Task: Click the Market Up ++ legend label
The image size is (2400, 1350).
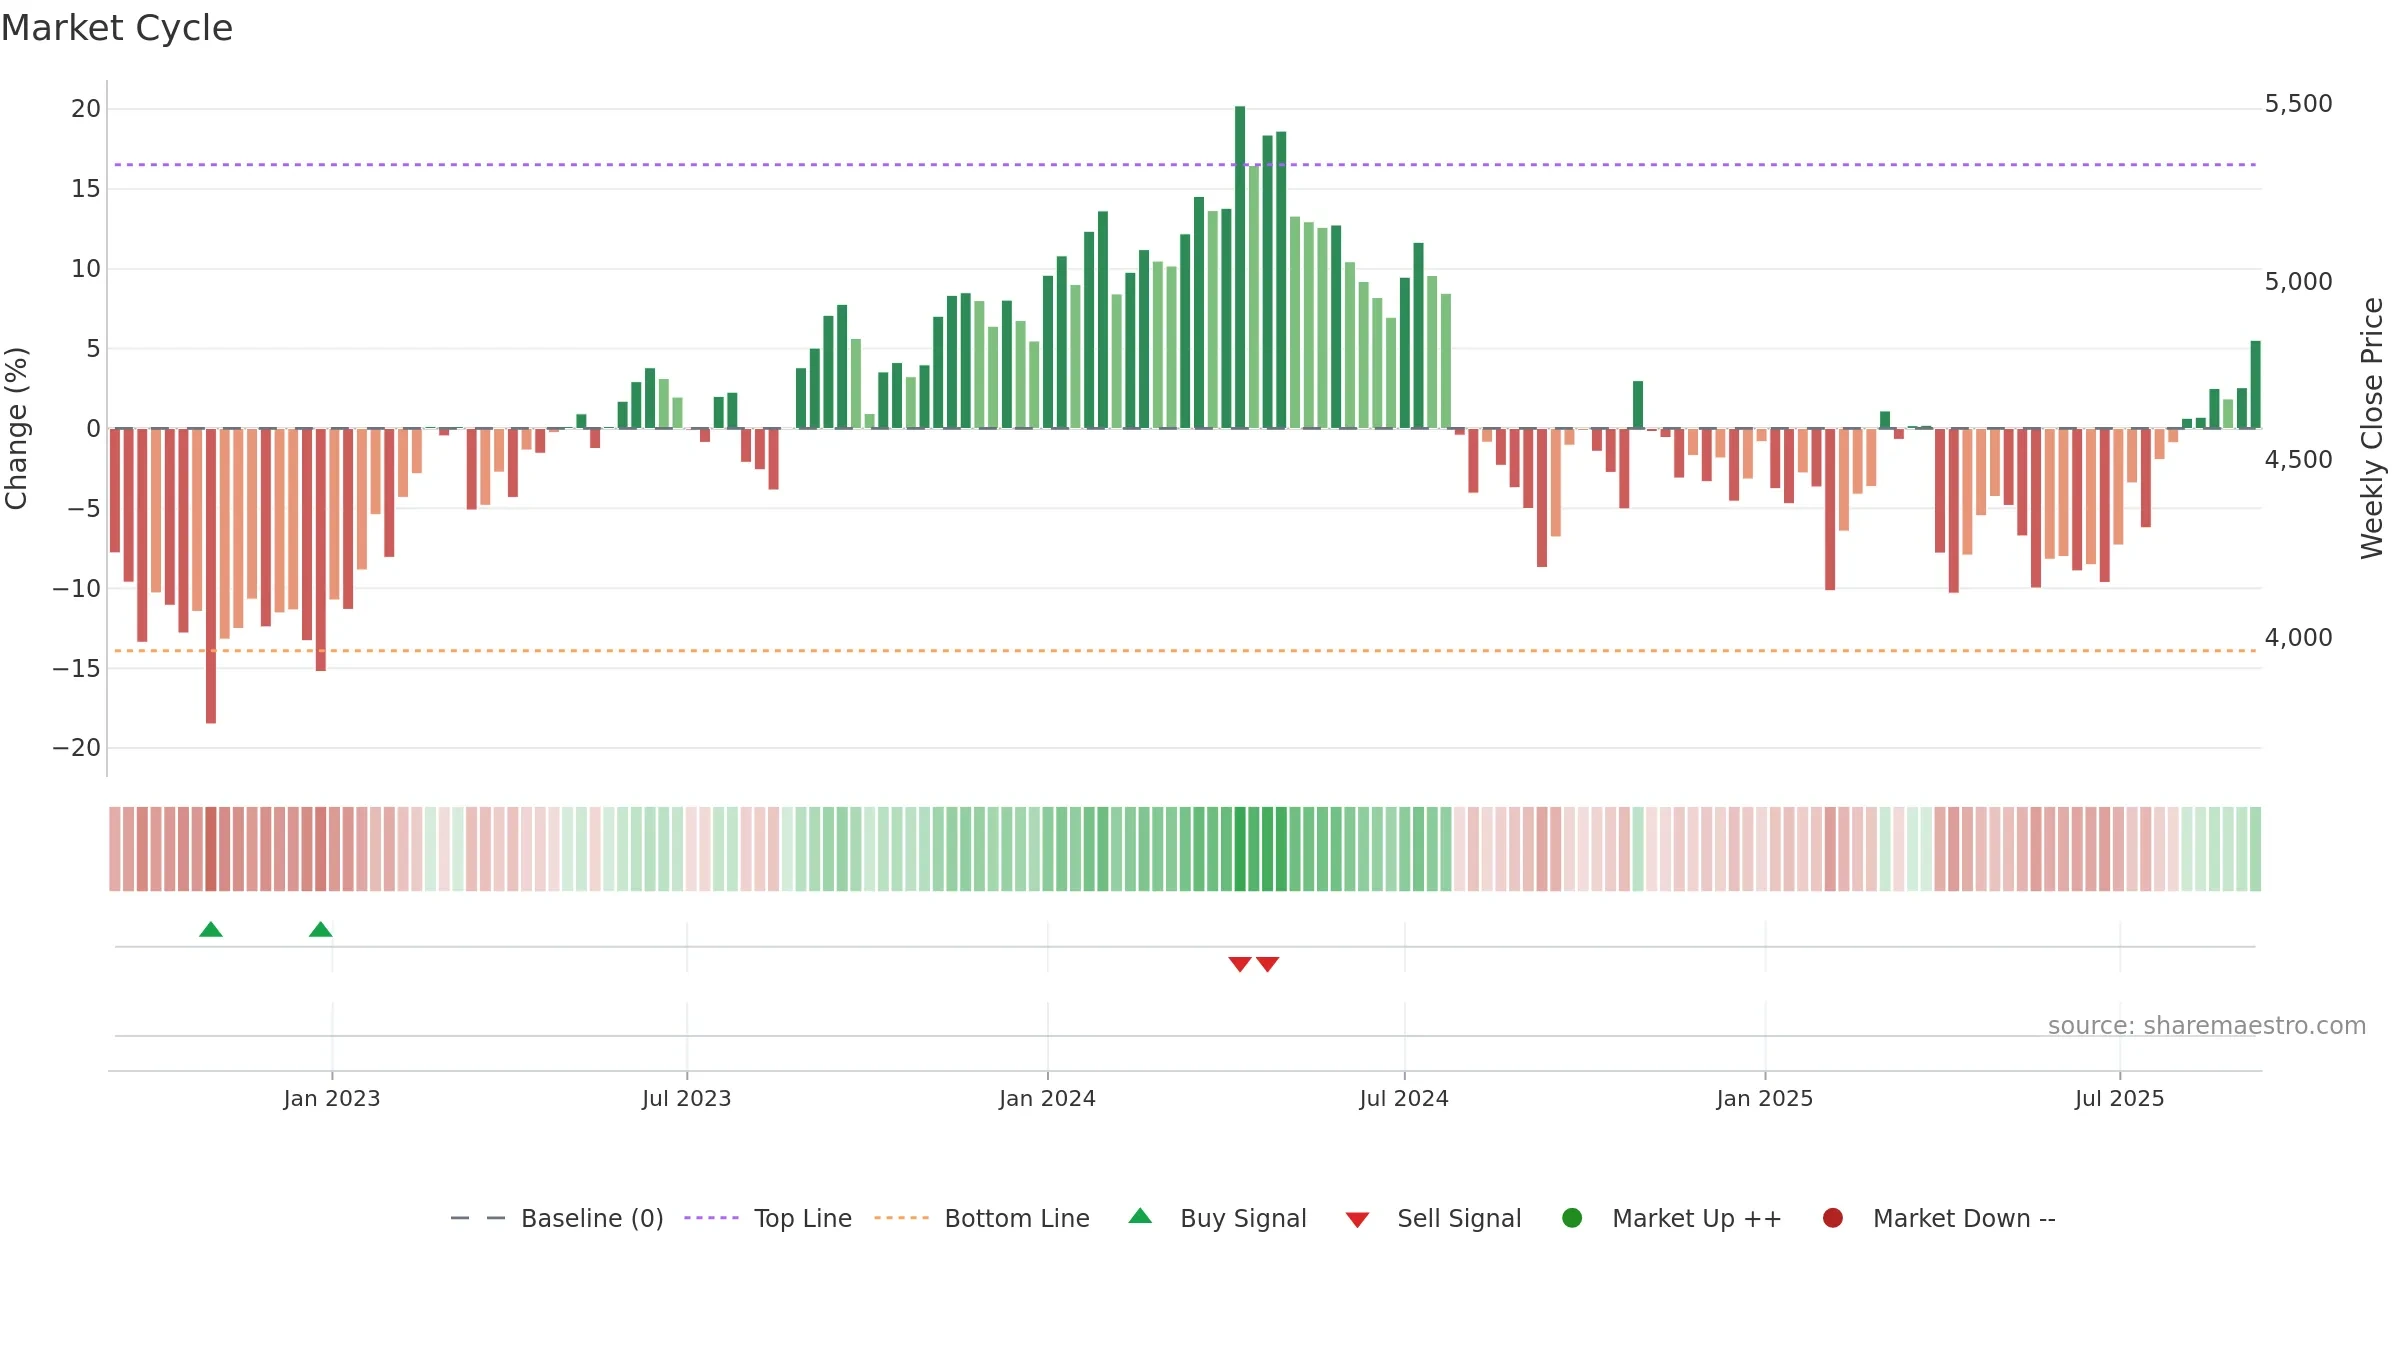Action: coord(1697,1218)
